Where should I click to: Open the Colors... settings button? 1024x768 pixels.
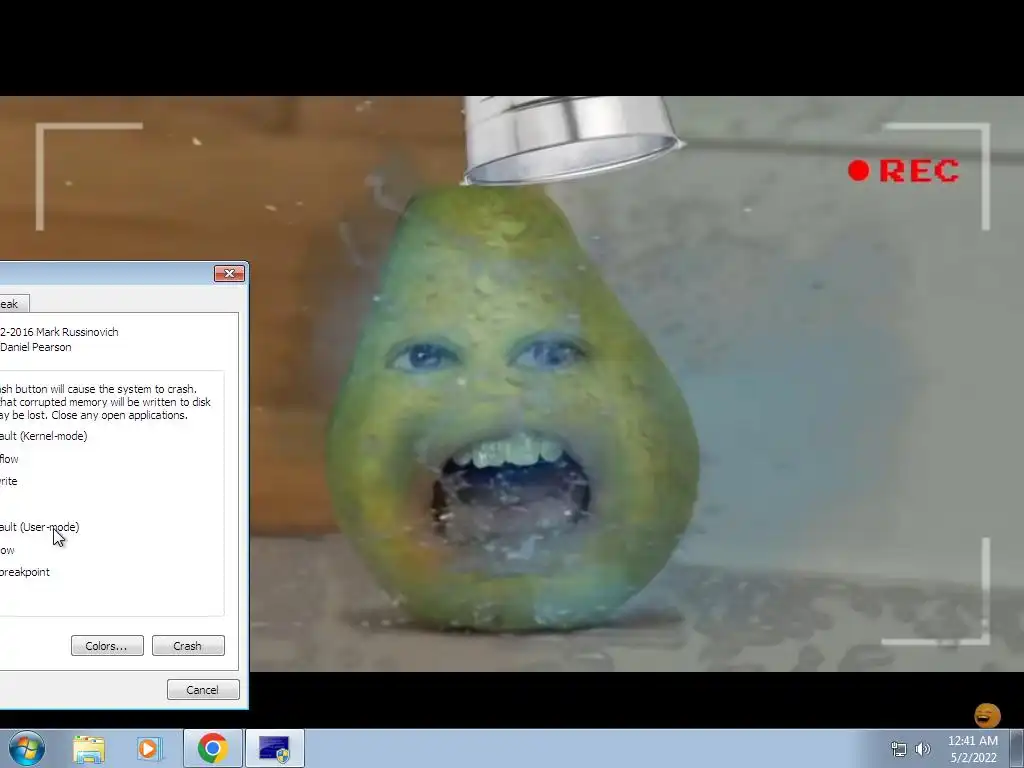point(107,646)
